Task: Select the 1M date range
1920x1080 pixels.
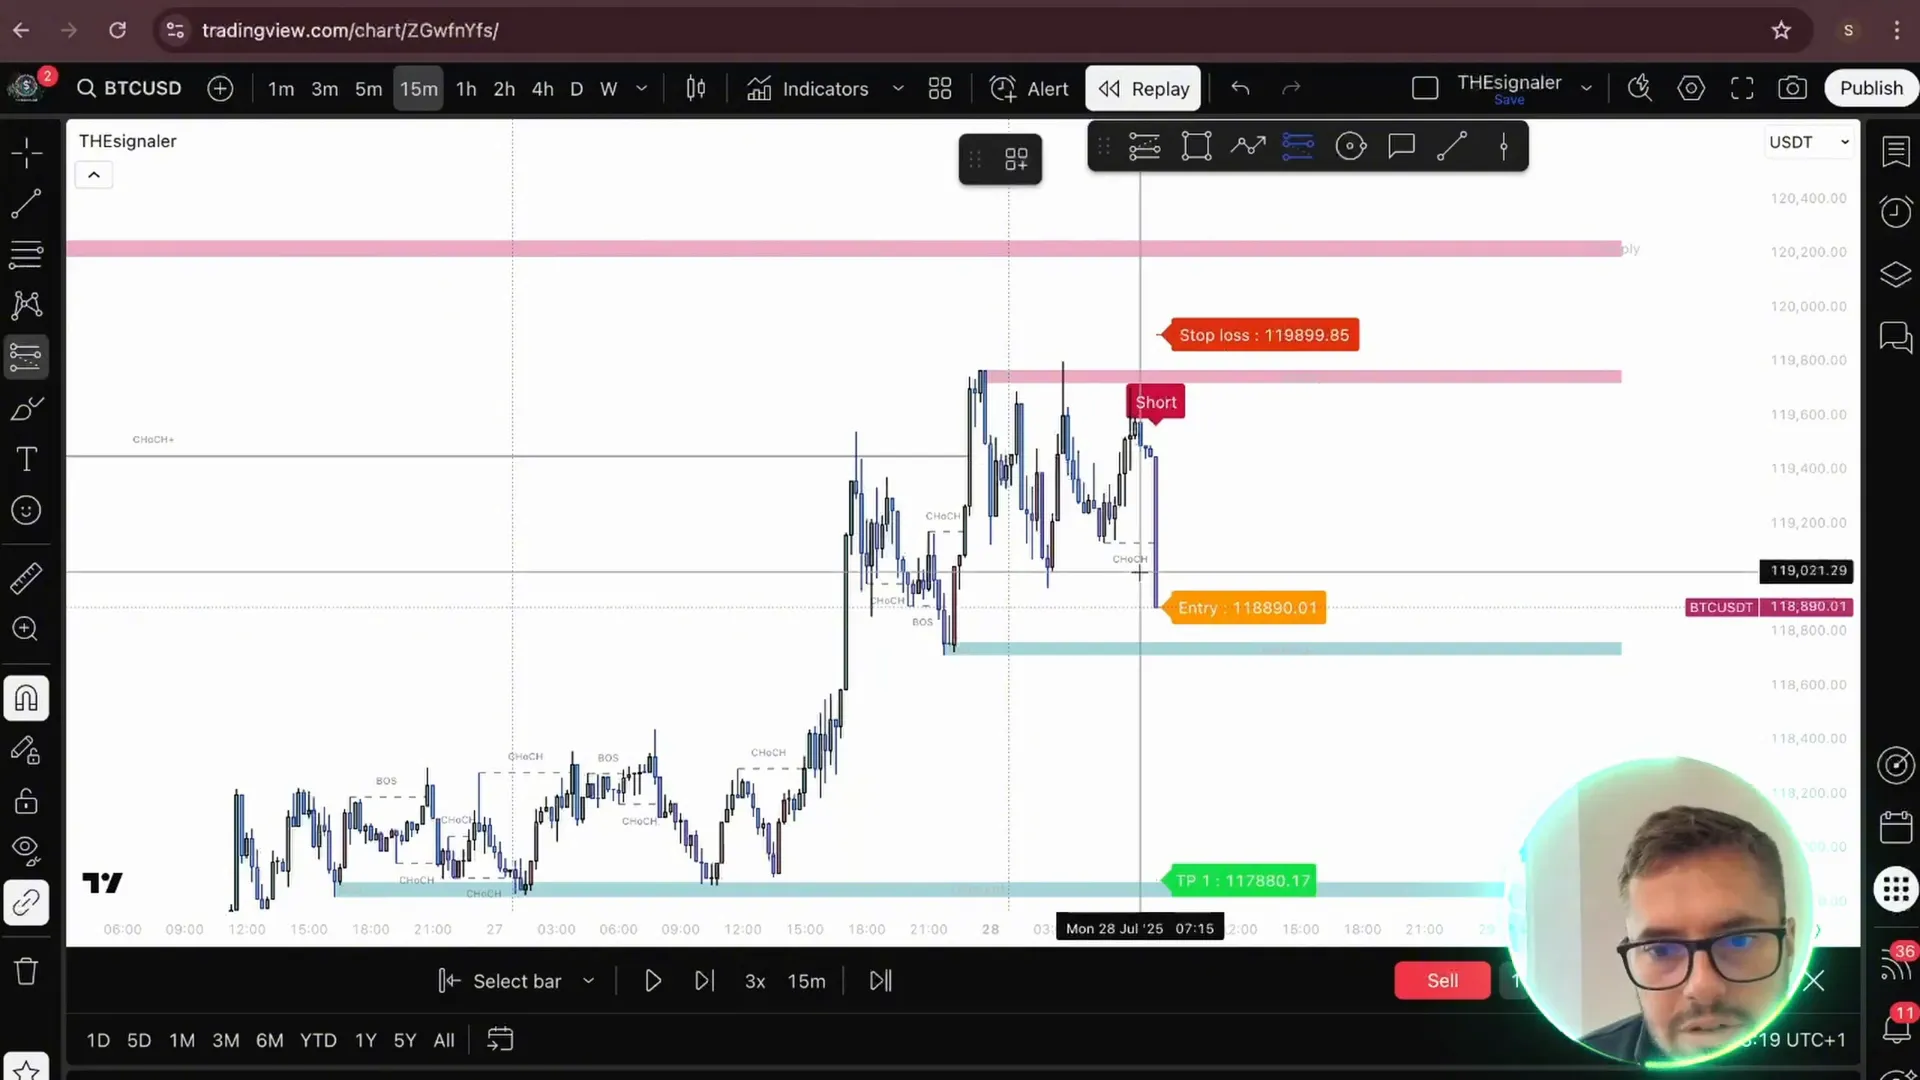Action: pyautogui.click(x=182, y=1040)
